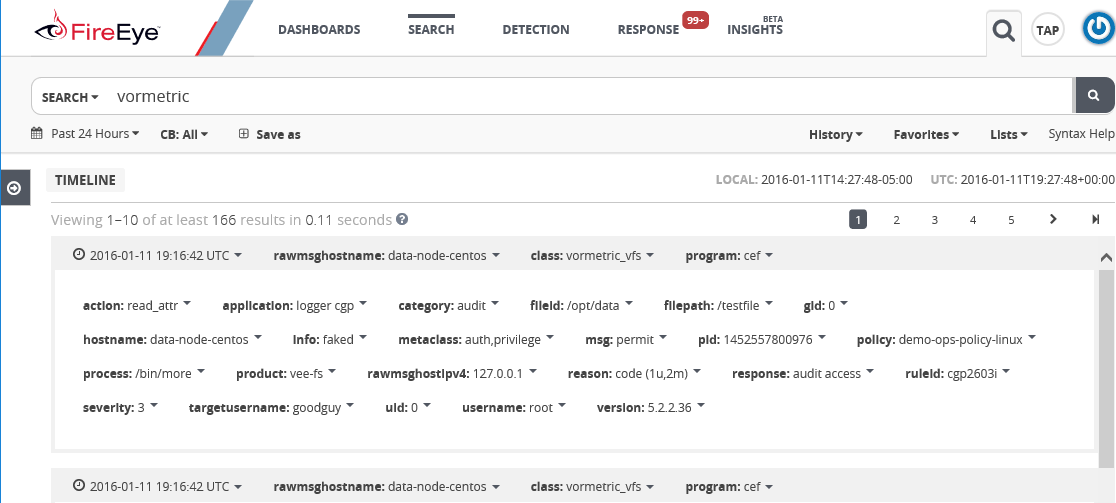Click the 99+ notification badge
This screenshot has width=1116, height=503.
[695, 20]
